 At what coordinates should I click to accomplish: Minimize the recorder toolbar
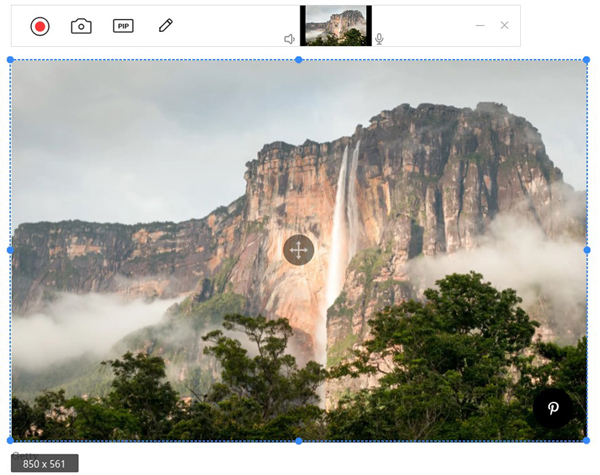[x=480, y=25]
